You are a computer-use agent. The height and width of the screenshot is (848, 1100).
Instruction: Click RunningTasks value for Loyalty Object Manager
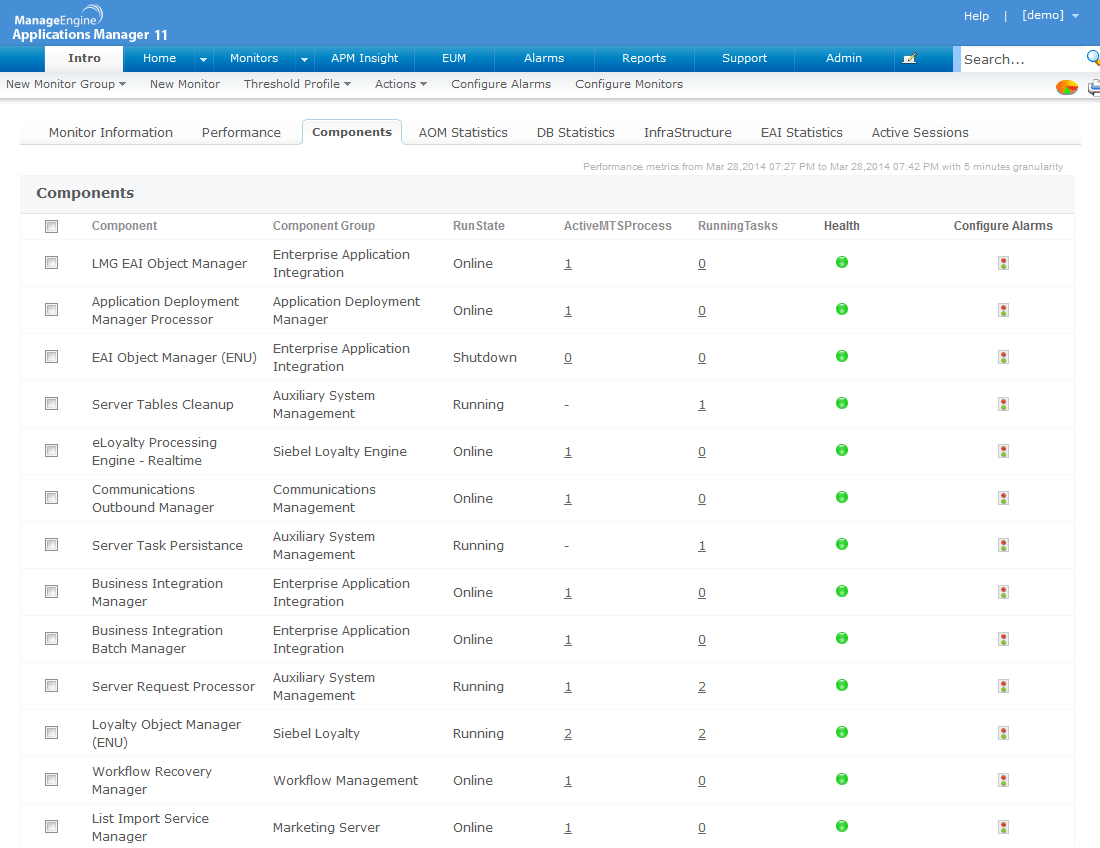click(x=702, y=734)
